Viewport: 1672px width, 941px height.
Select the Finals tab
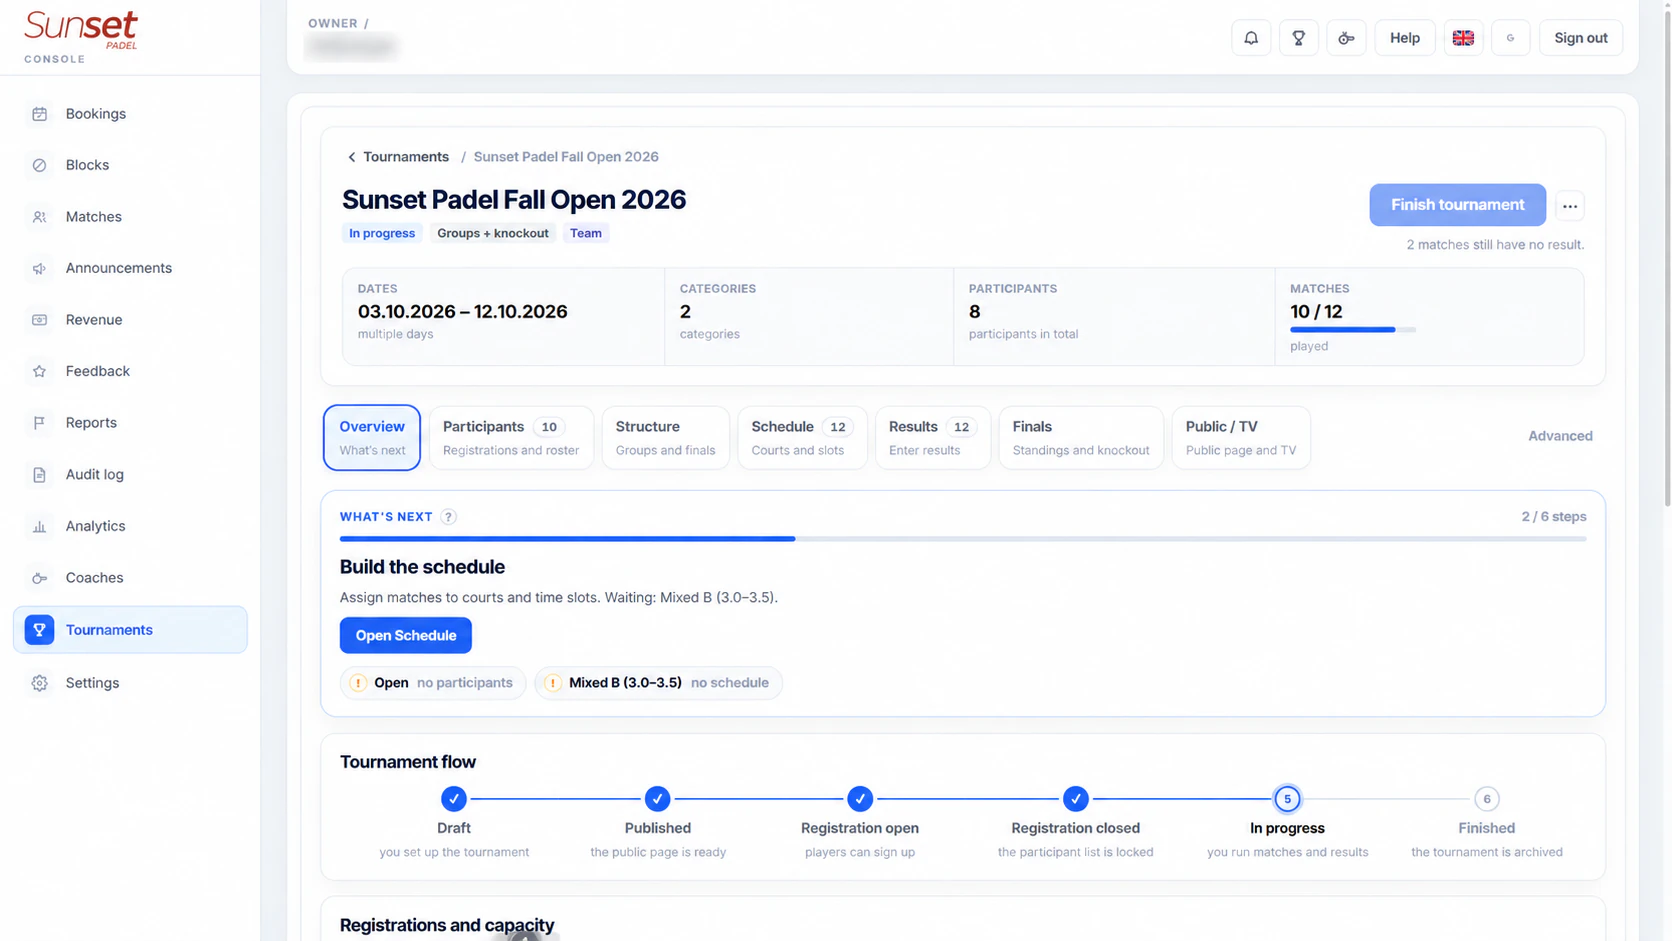[1081, 437]
